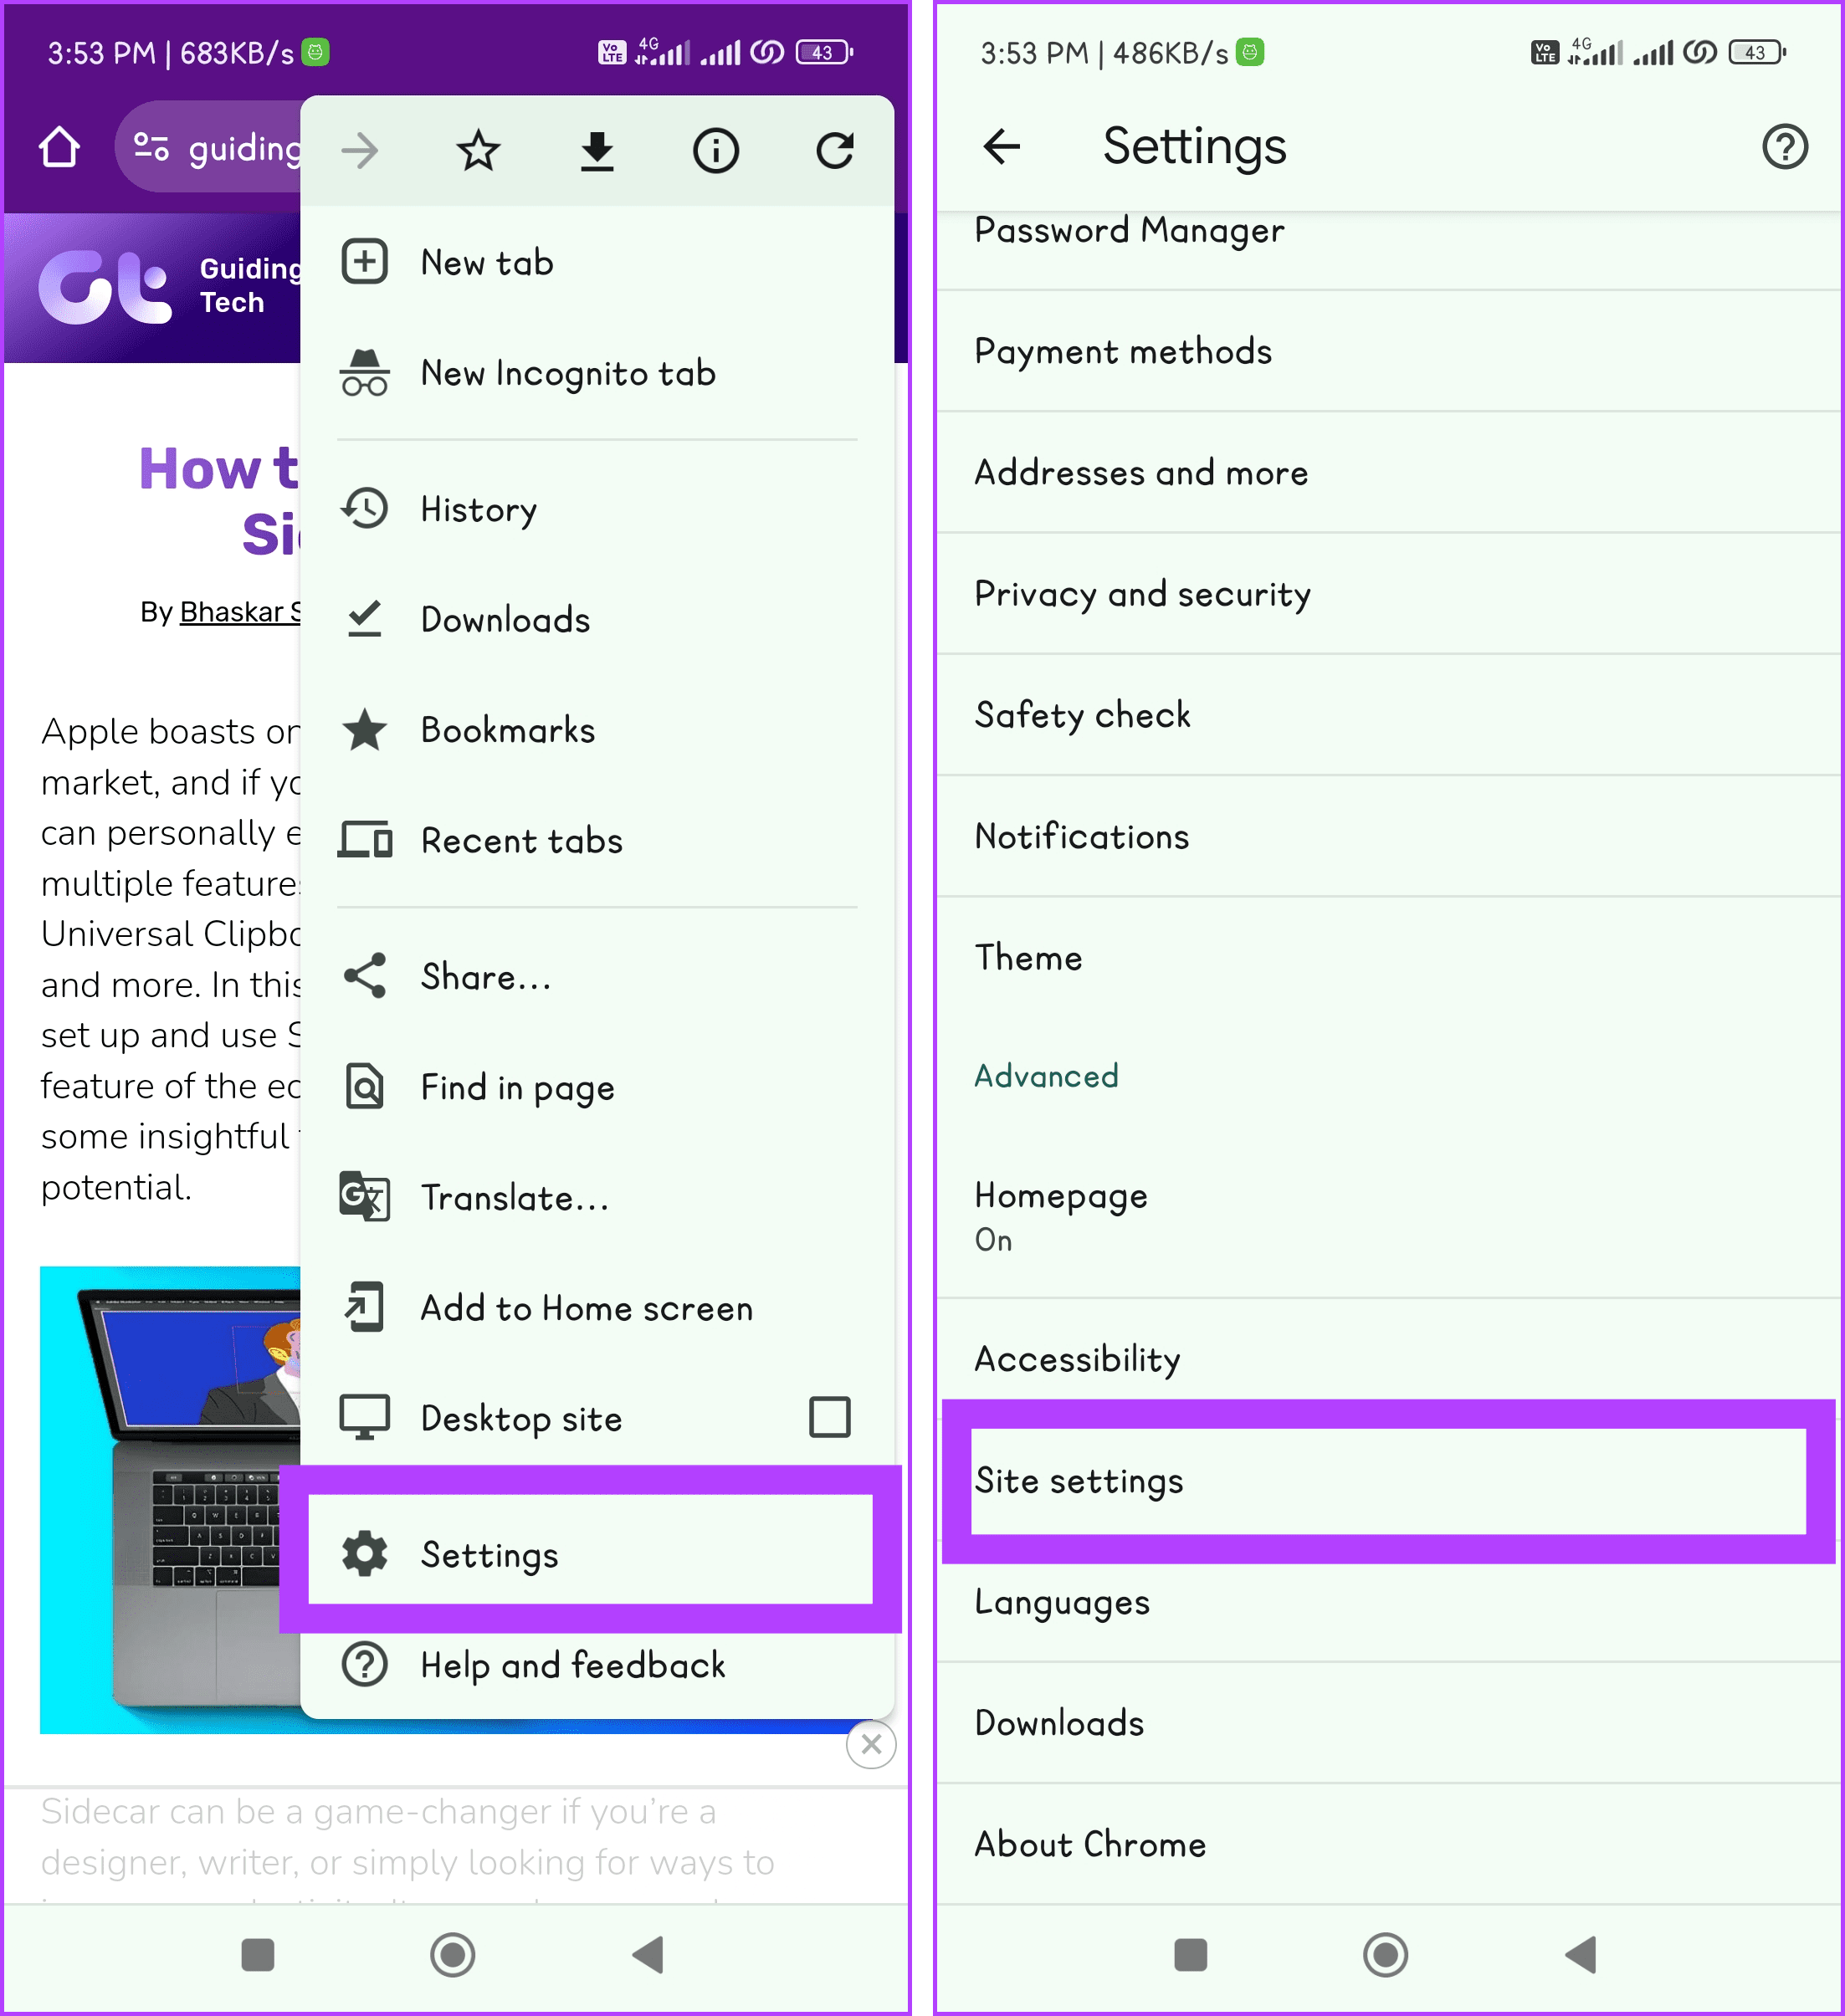Image resolution: width=1845 pixels, height=2016 pixels.
Task: Open author link Bhaskar
Action: coord(240,612)
